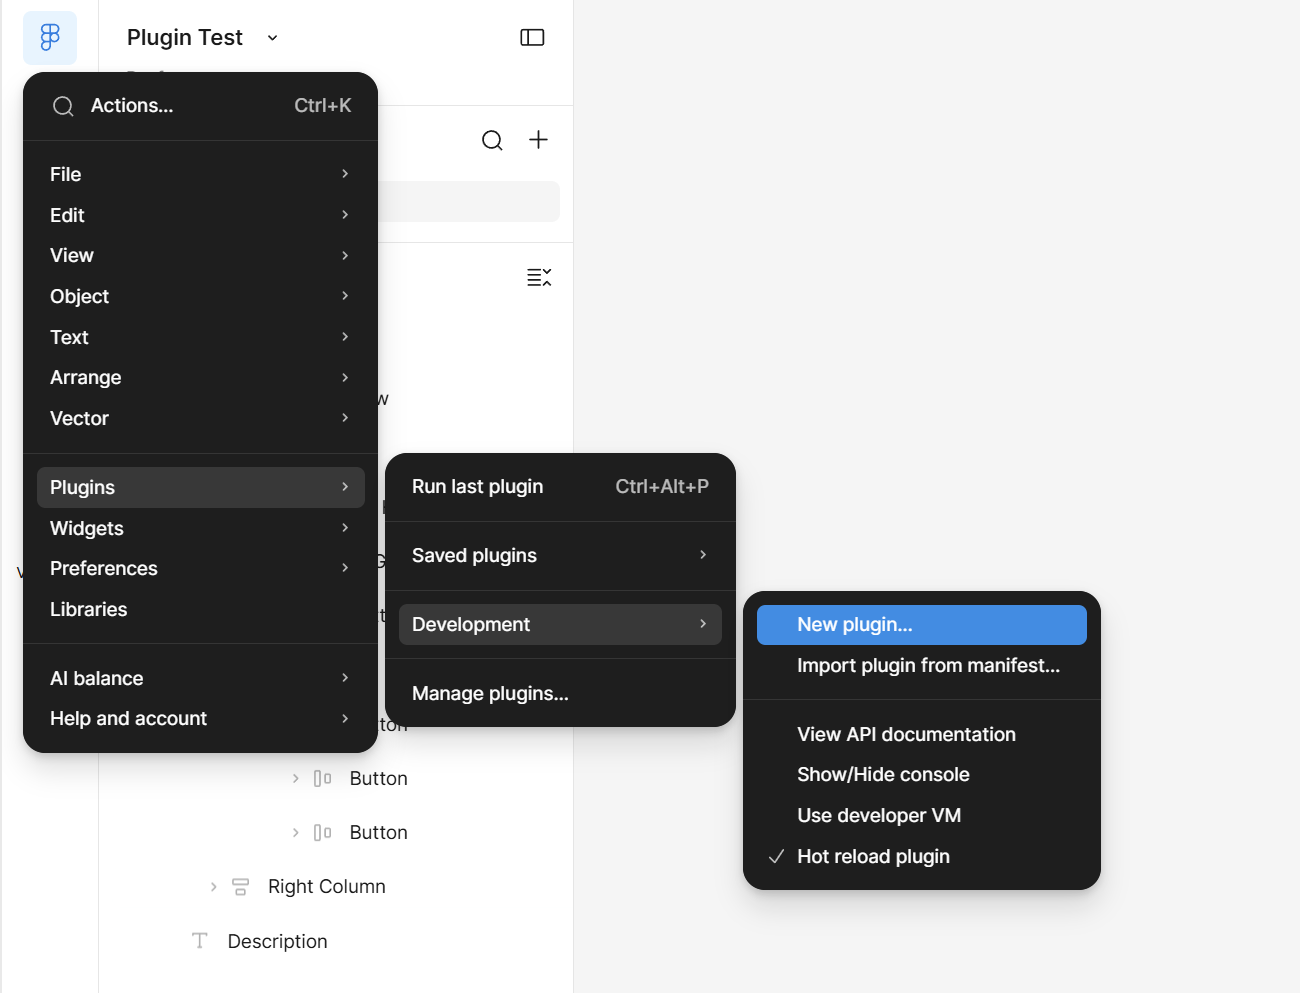
Task: Click the search icon beside Actions
Action: (63, 106)
